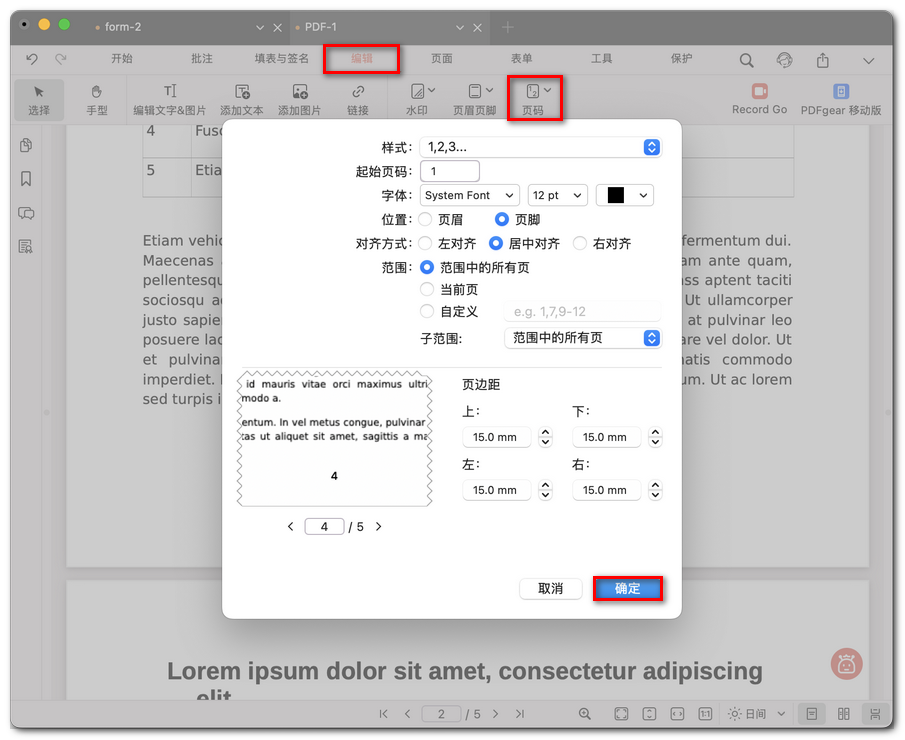Open the comments sidebar panel
Image resolution: width=905 pixels, height=740 pixels.
click(26, 213)
